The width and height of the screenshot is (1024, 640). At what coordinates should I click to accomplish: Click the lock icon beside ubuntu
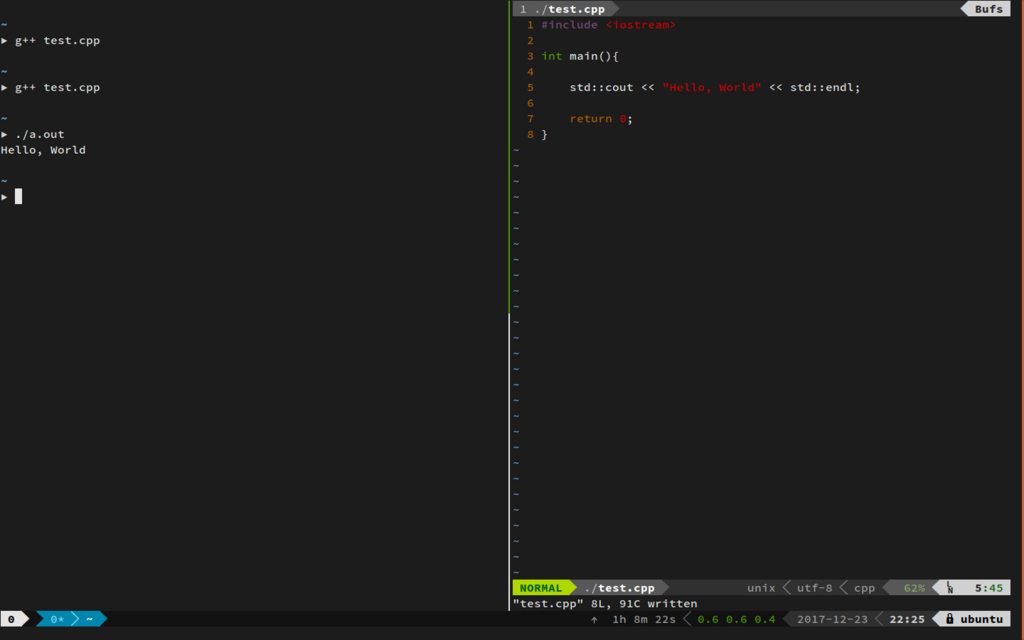coord(950,618)
